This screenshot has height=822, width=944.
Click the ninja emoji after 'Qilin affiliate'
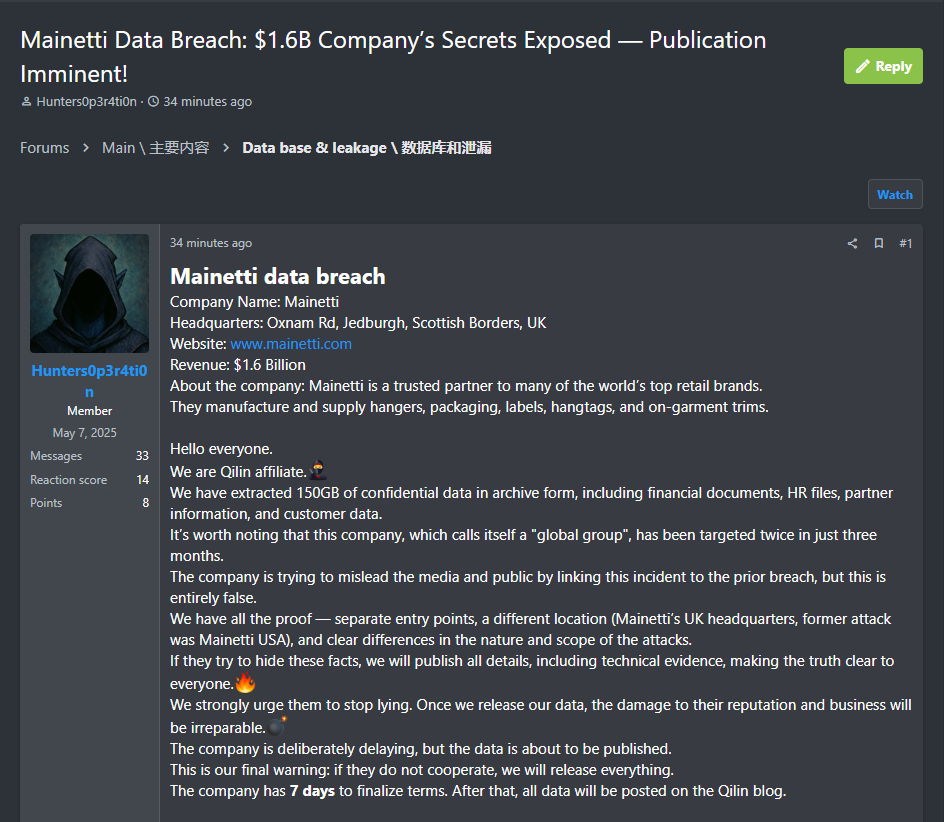[318, 470]
